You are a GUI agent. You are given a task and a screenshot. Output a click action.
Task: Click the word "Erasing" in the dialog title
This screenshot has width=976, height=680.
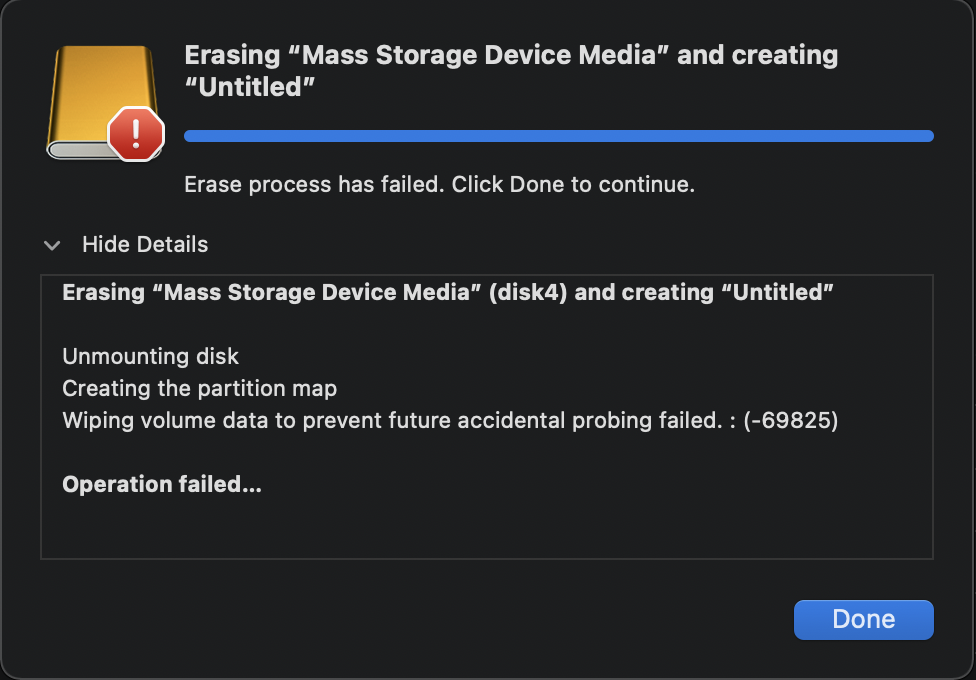point(233,54)
